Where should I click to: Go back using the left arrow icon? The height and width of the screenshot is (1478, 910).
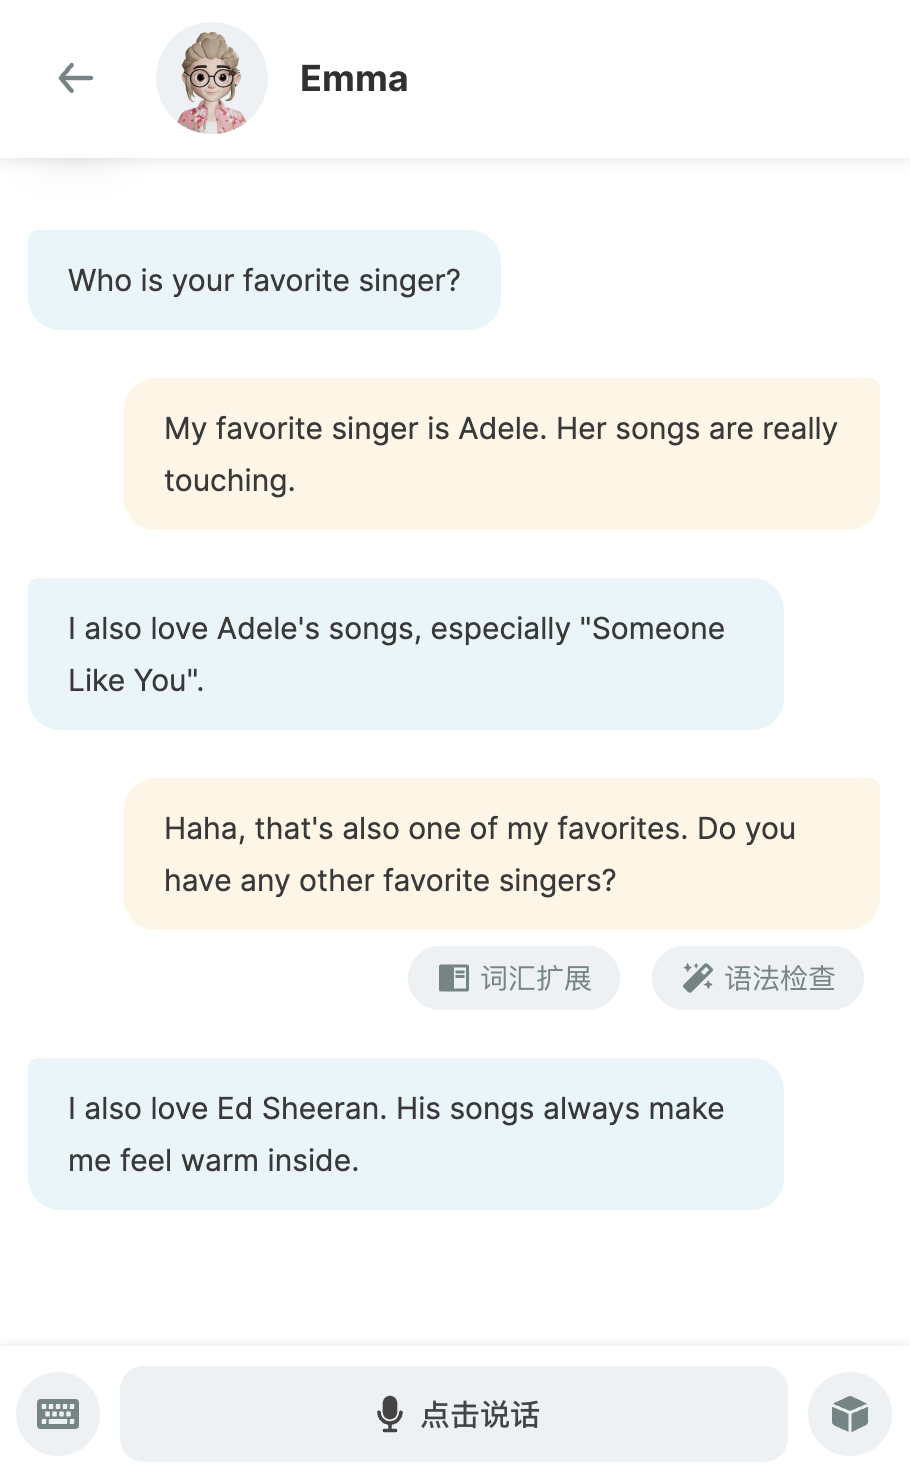pyautogui.click(x=76, y=78)
